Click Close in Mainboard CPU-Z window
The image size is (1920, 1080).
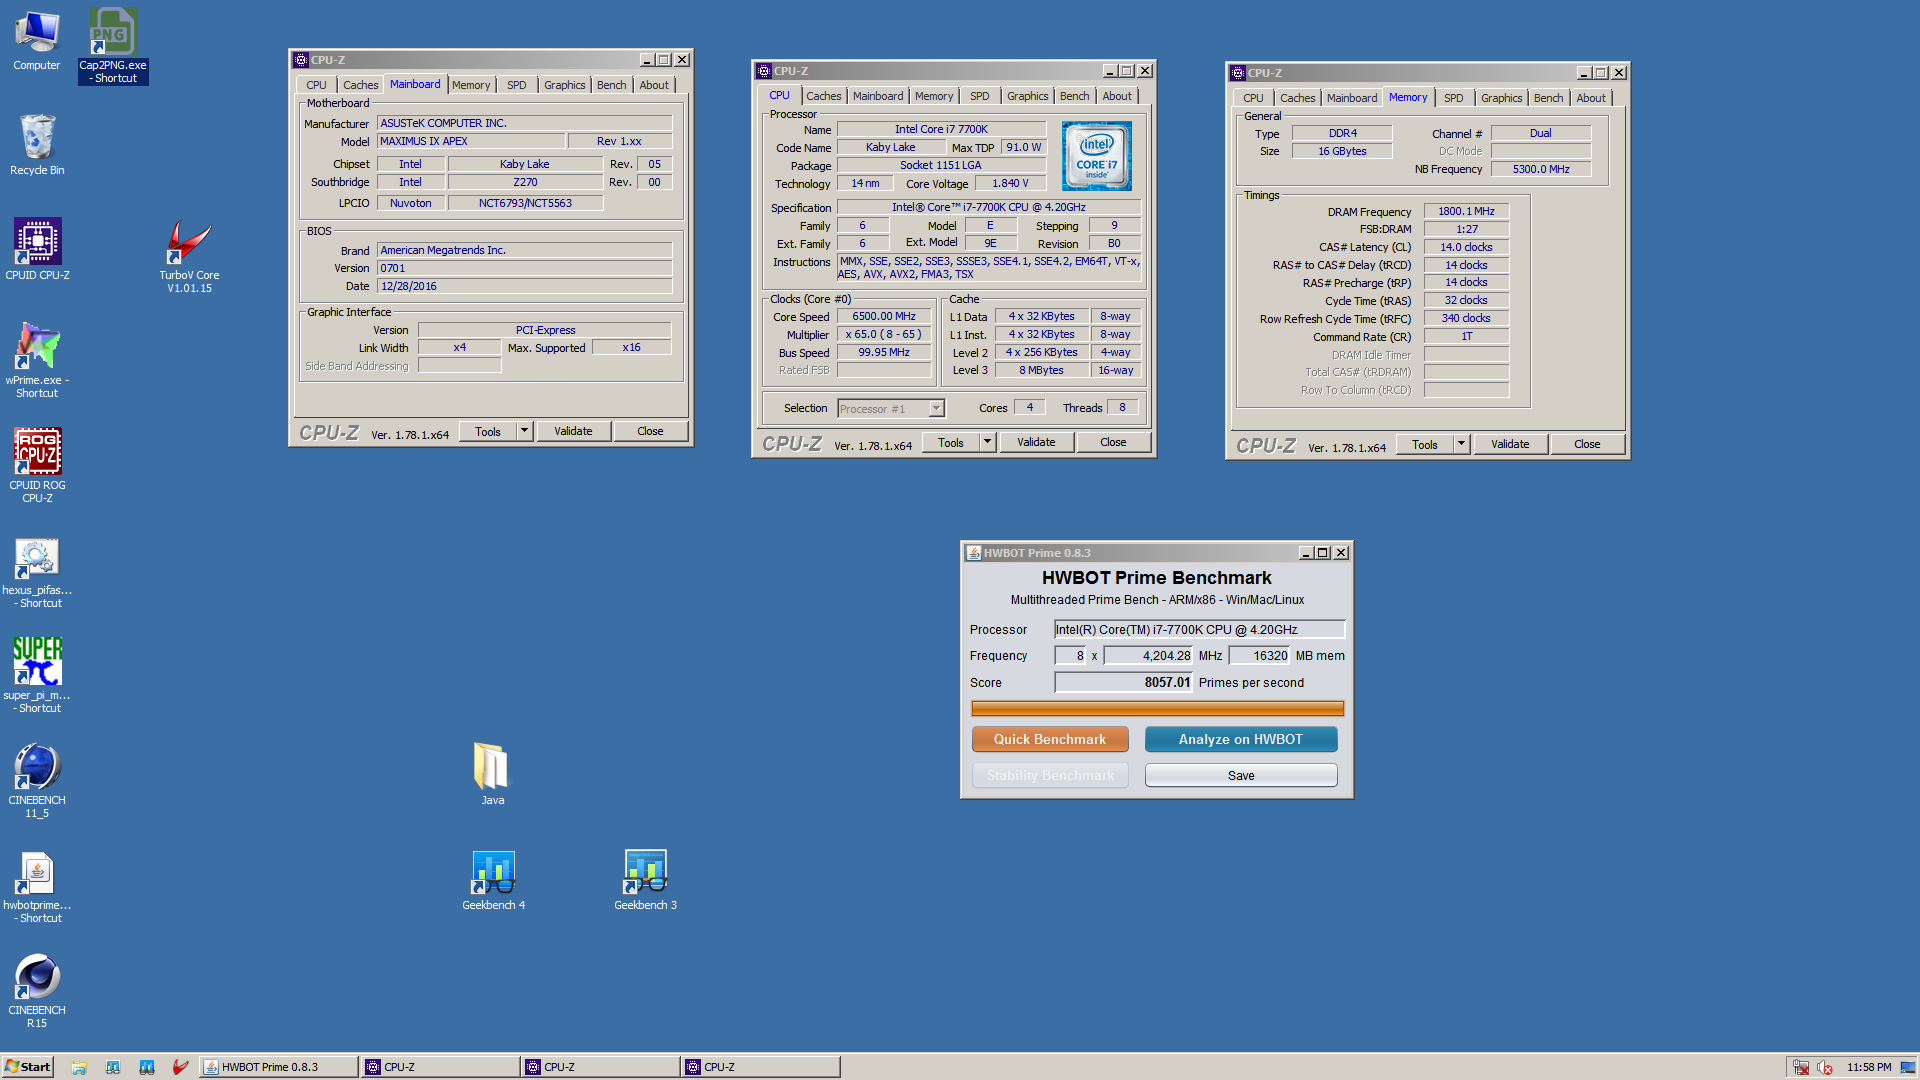pos(650,431)
